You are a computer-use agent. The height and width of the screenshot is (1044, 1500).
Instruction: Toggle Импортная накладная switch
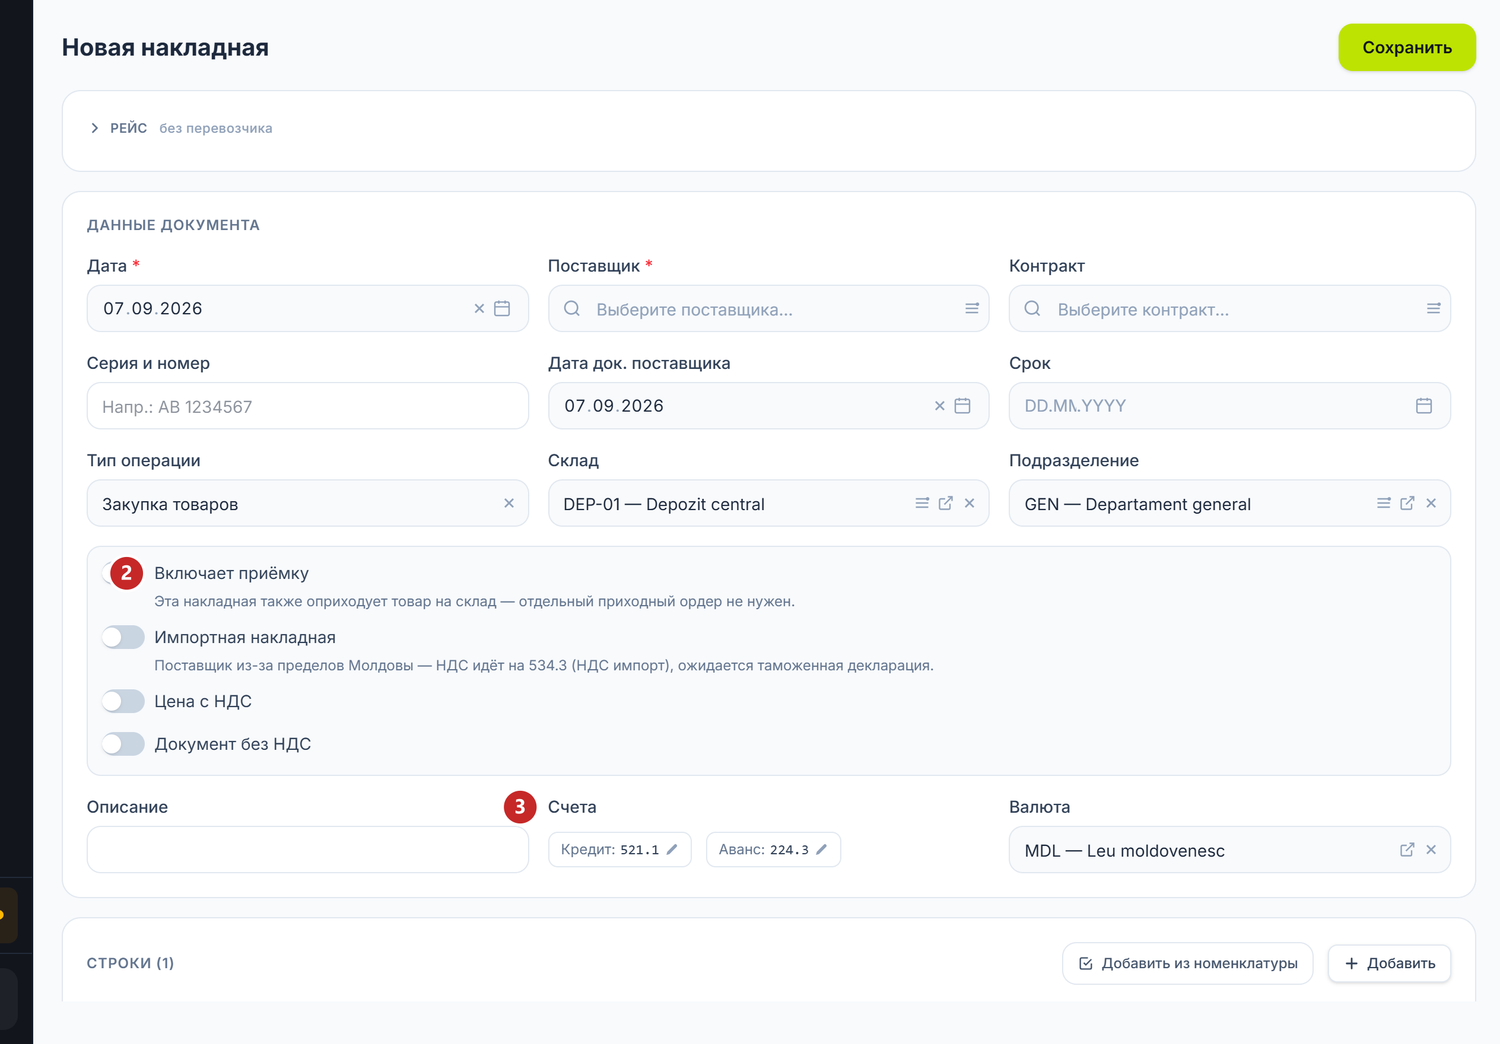(123, 637)
